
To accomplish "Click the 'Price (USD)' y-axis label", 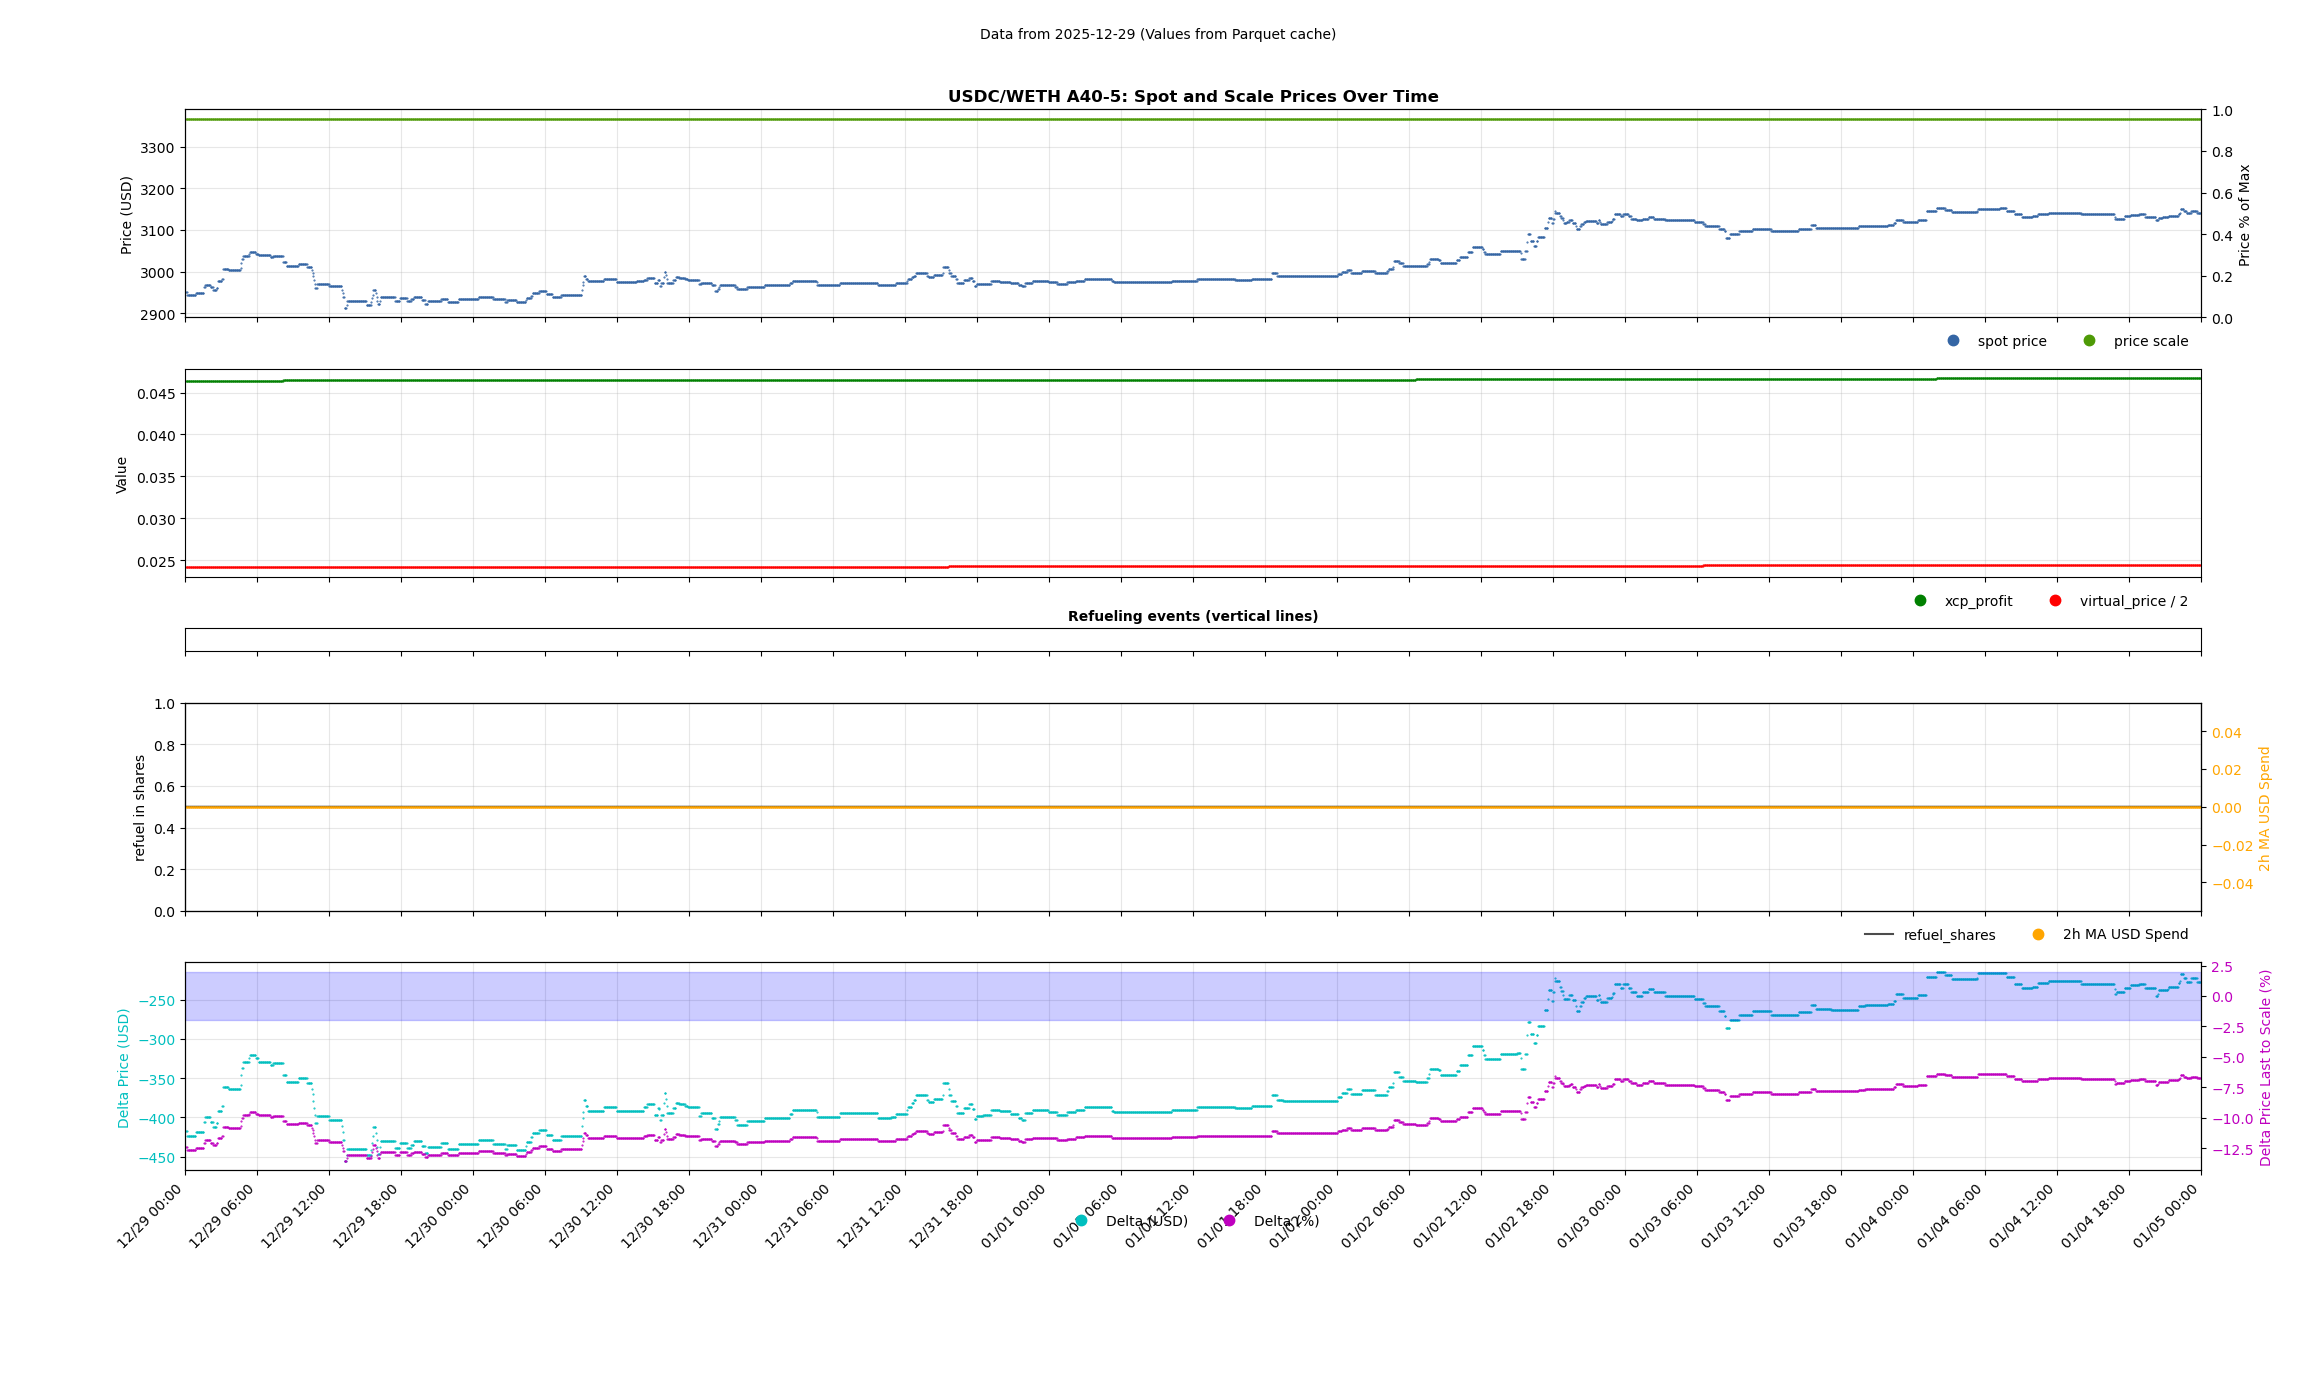I will coord(127,215).
